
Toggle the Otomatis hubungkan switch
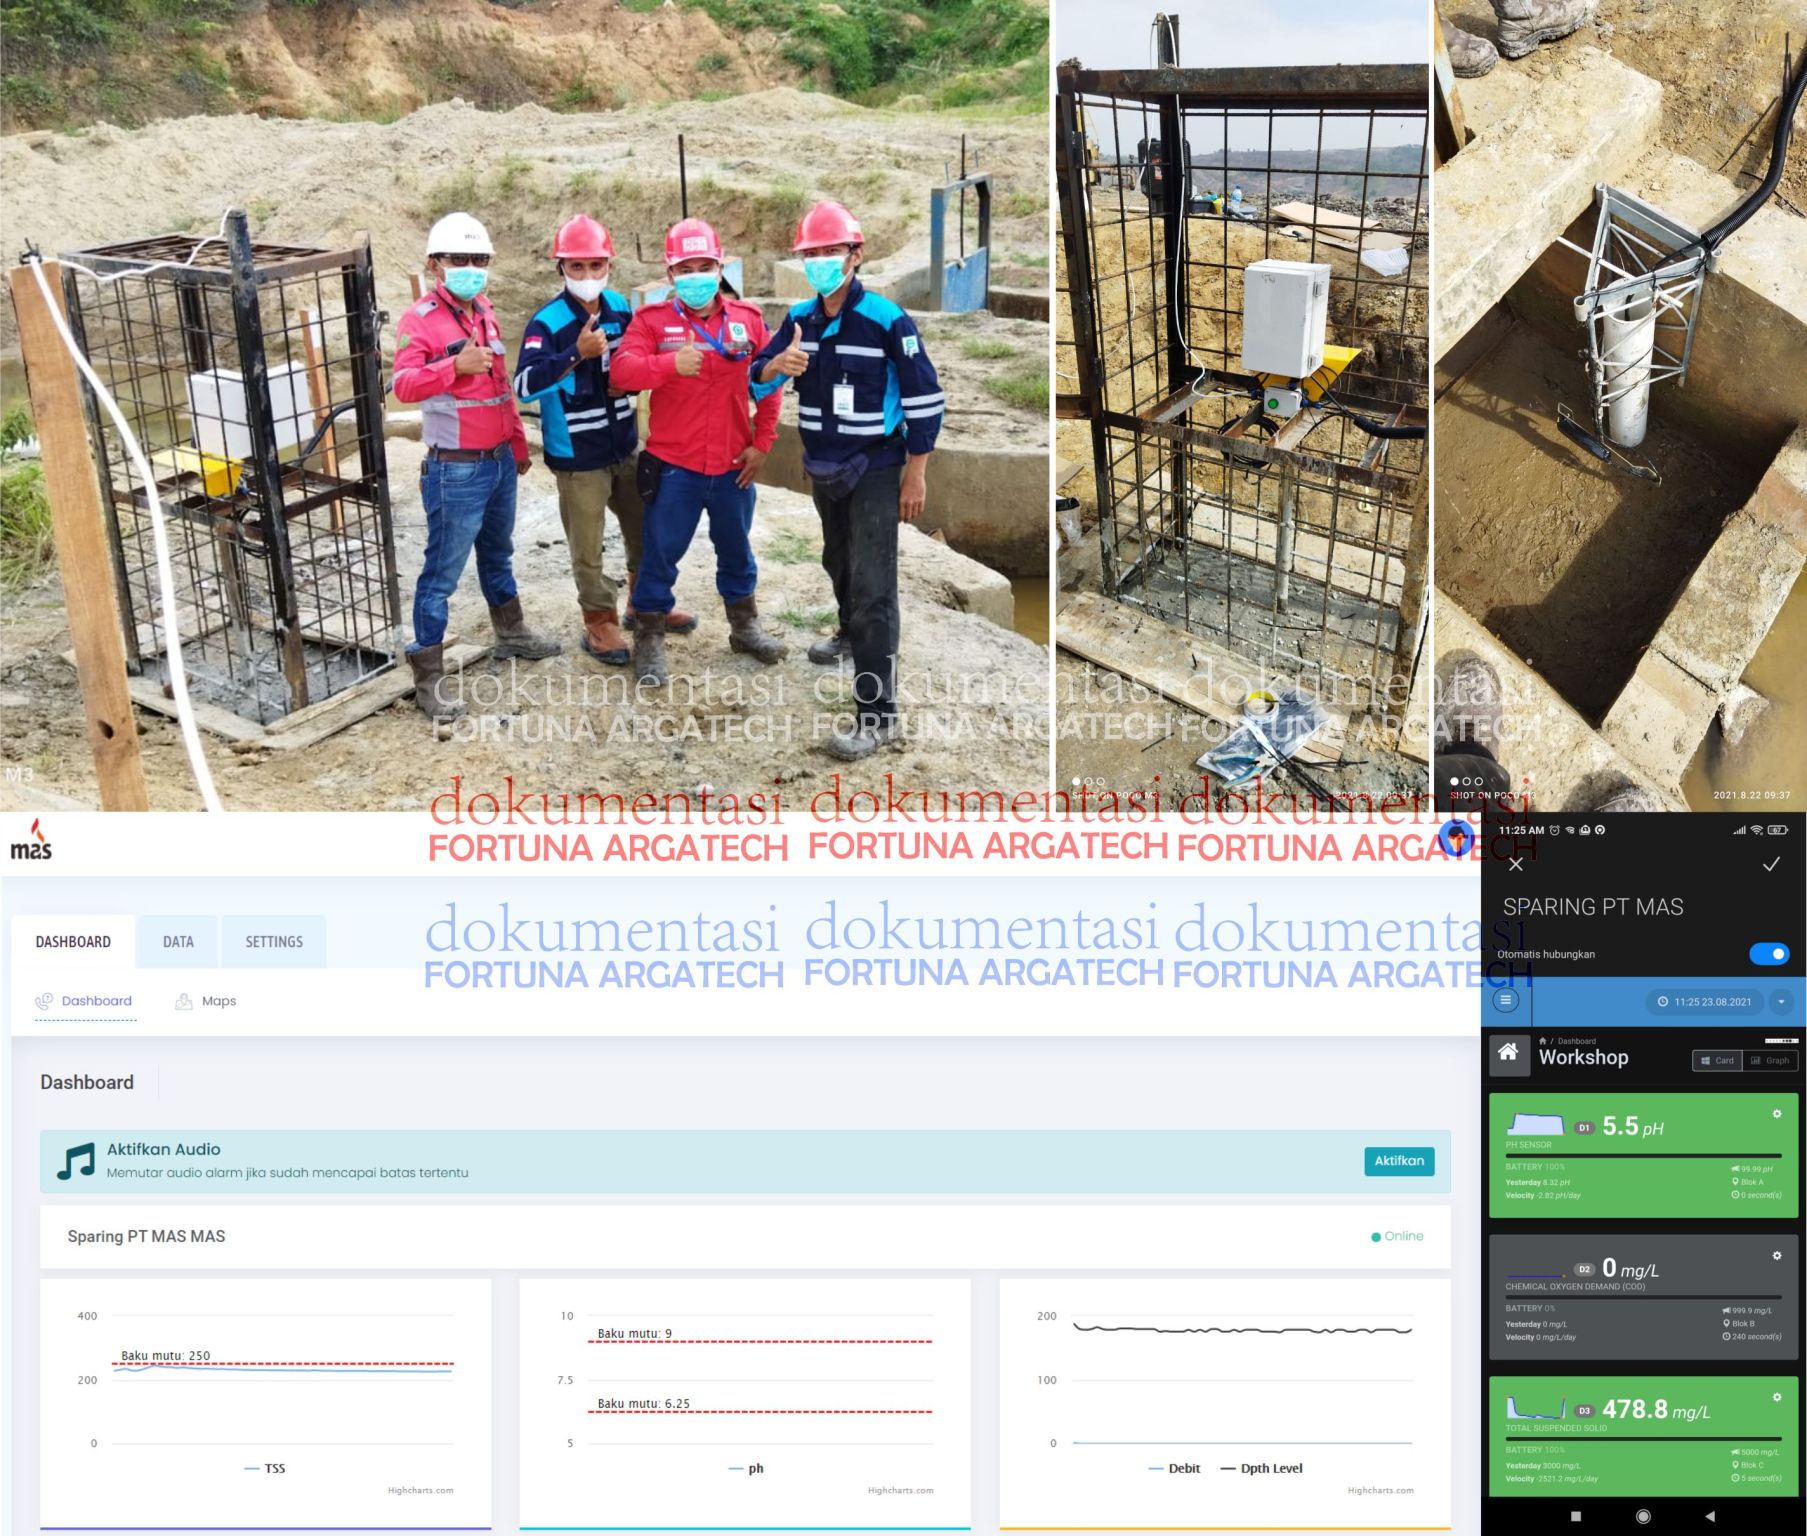1769,954
